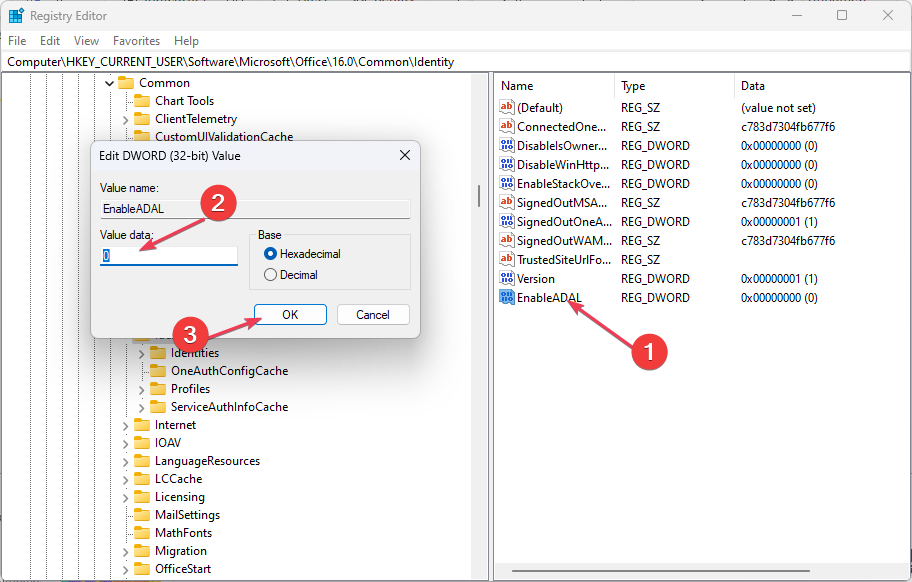Select the TrustedSiteUrlFo... string icon
The width and height of the screenshot is (912, 582).
pos(507,259)
